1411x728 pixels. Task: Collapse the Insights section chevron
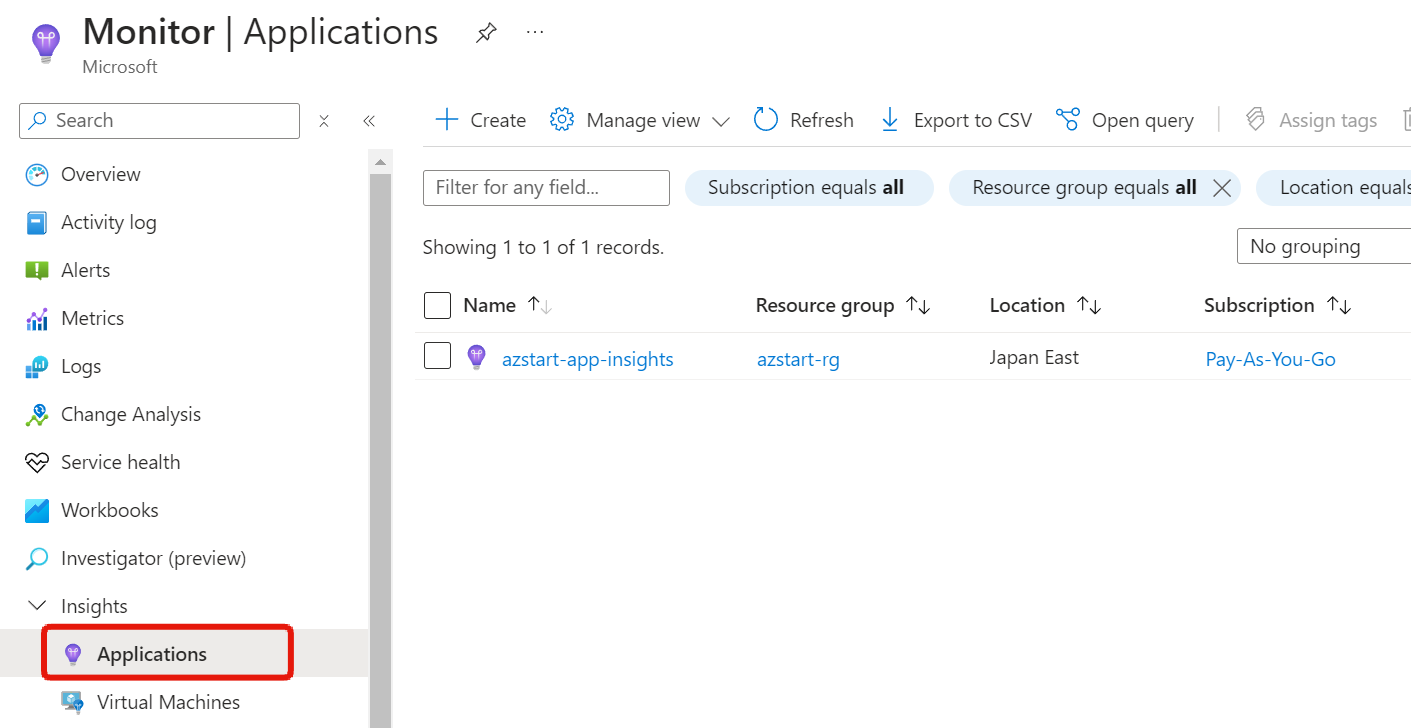[37, 606]
